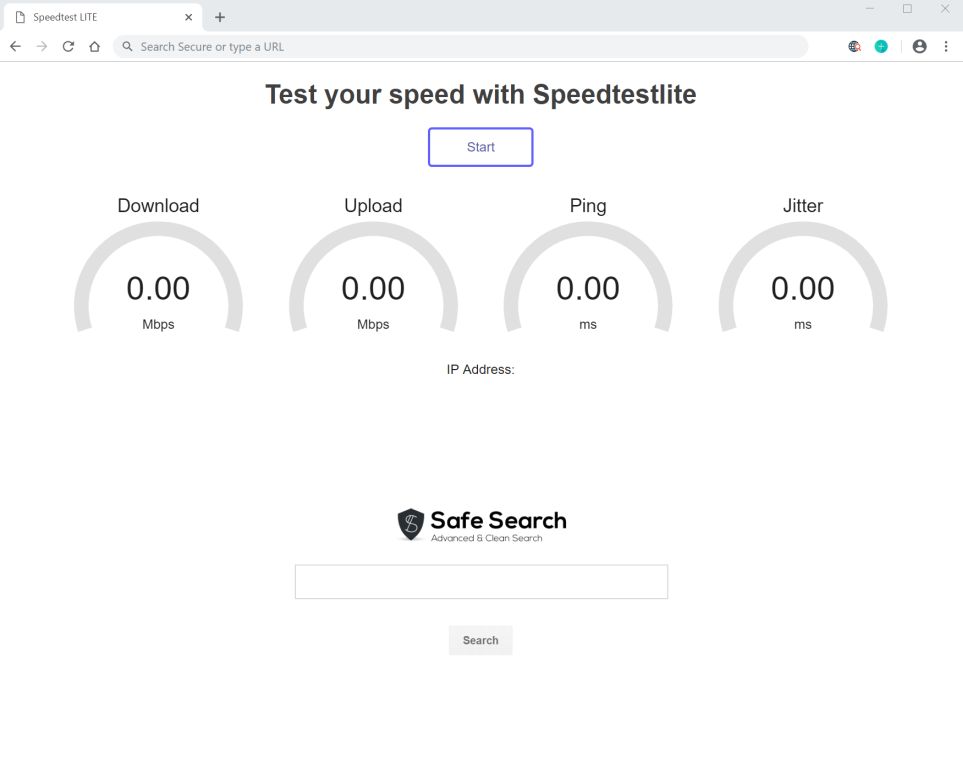Click the Safe Search shield logo

point(411,524)
